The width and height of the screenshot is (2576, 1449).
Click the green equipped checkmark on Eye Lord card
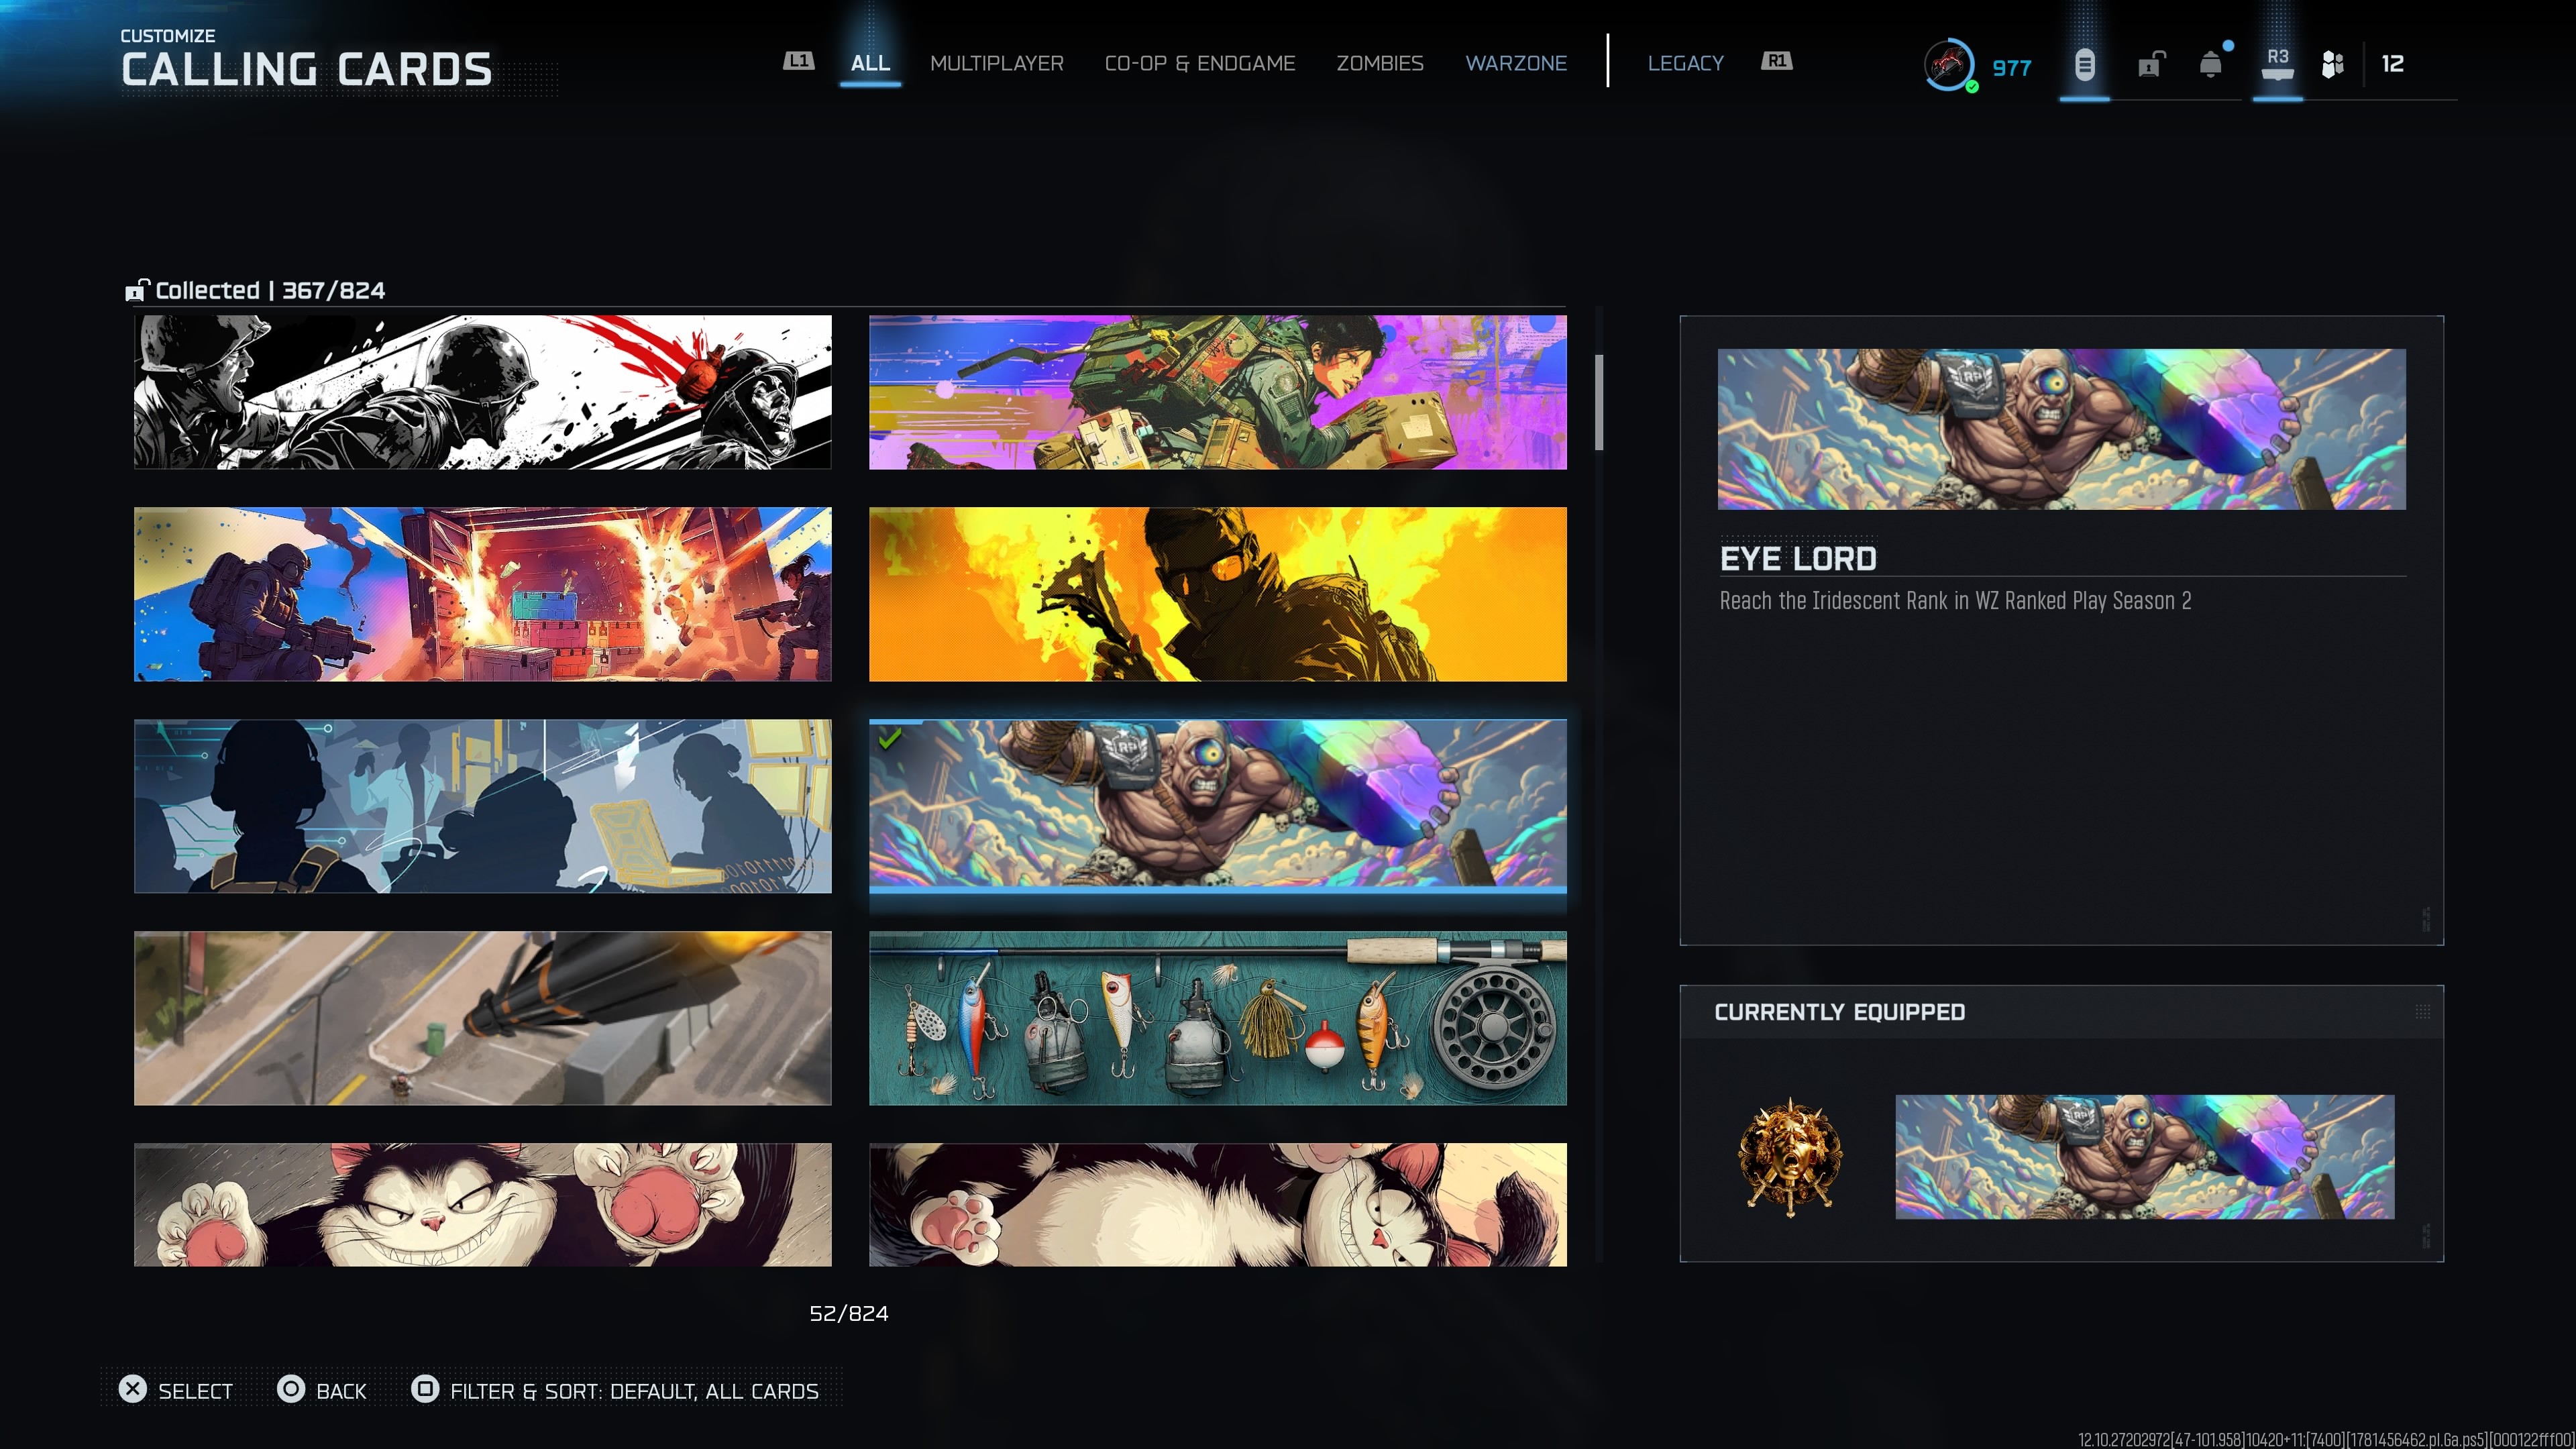click(x=889, y=738)
